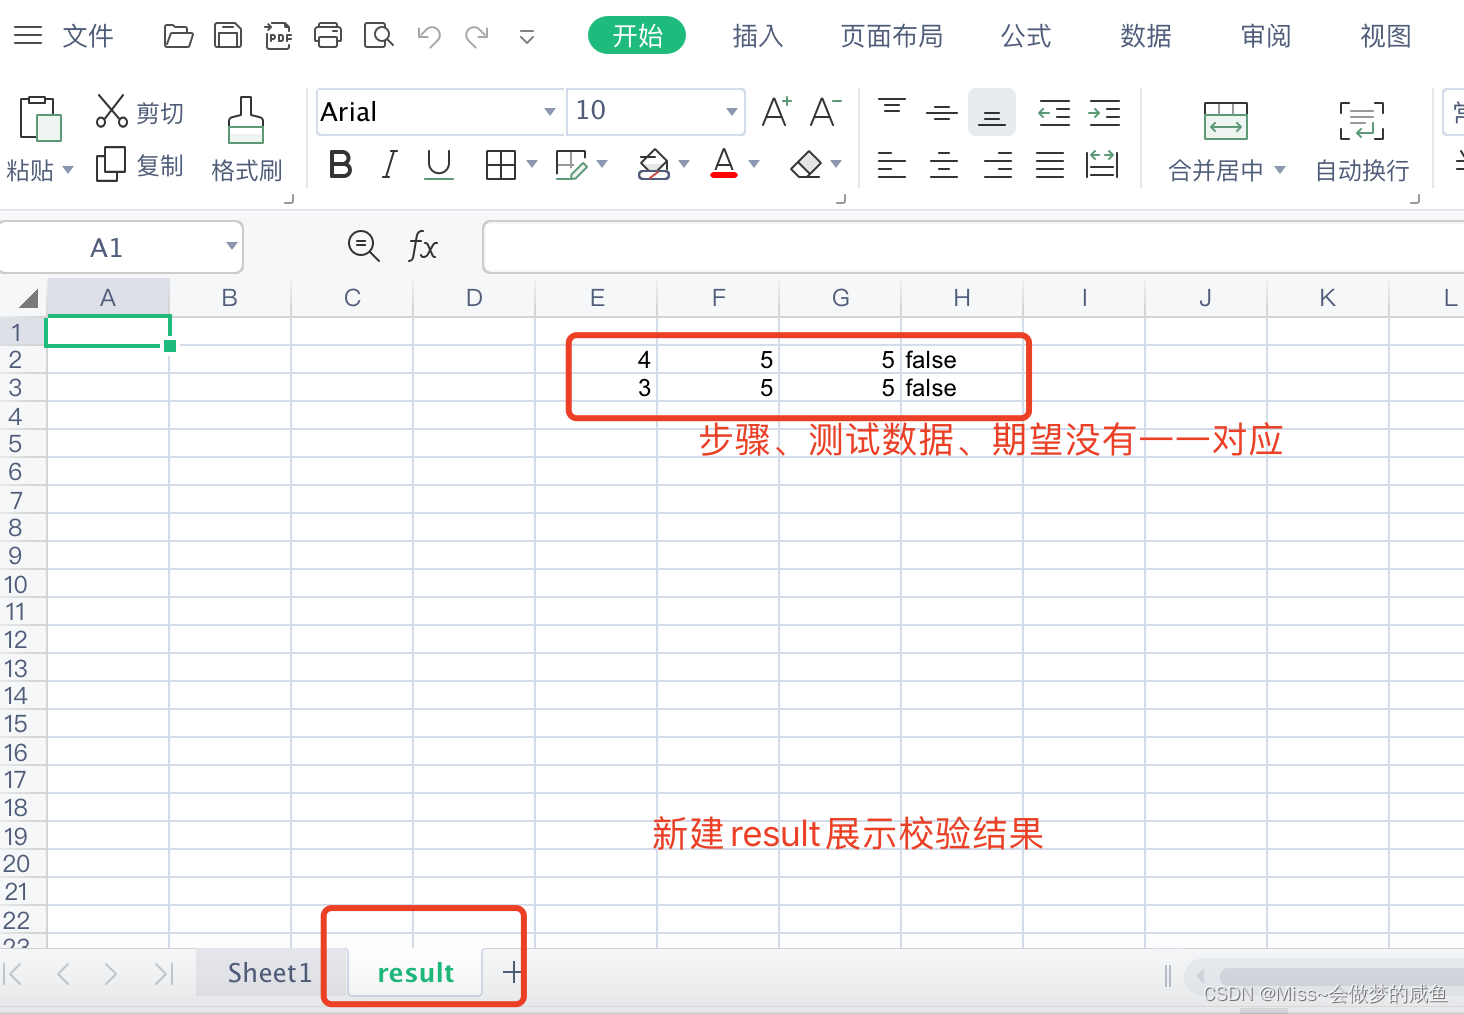The width and height of the screenshot is (1464, 1014).
Task: Click the cell borders icon
Action: [x=500, y=164]
